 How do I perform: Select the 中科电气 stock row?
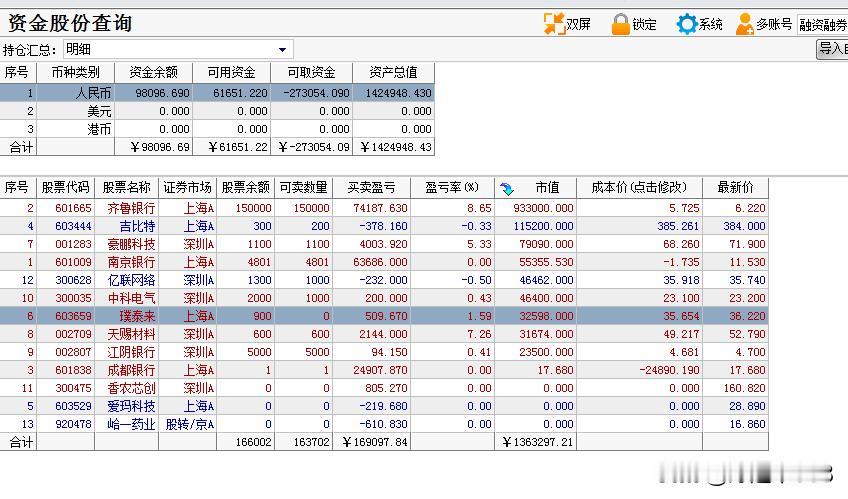click(384, 298)
